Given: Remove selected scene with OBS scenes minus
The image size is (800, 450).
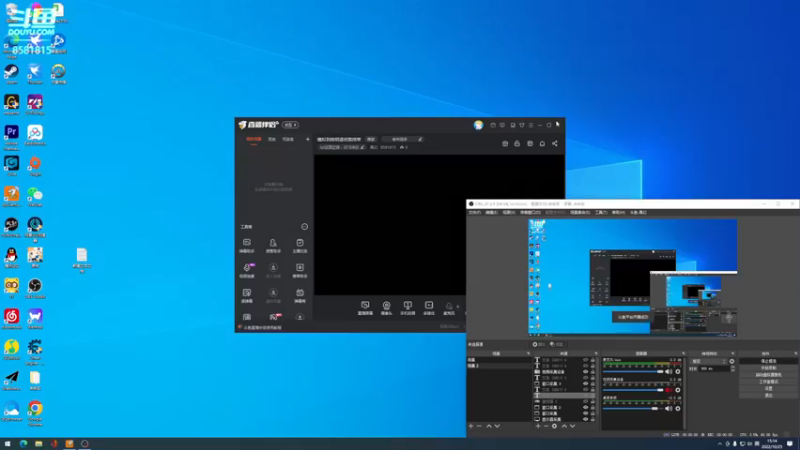Looking at the screenshot, I should point(479,426).
